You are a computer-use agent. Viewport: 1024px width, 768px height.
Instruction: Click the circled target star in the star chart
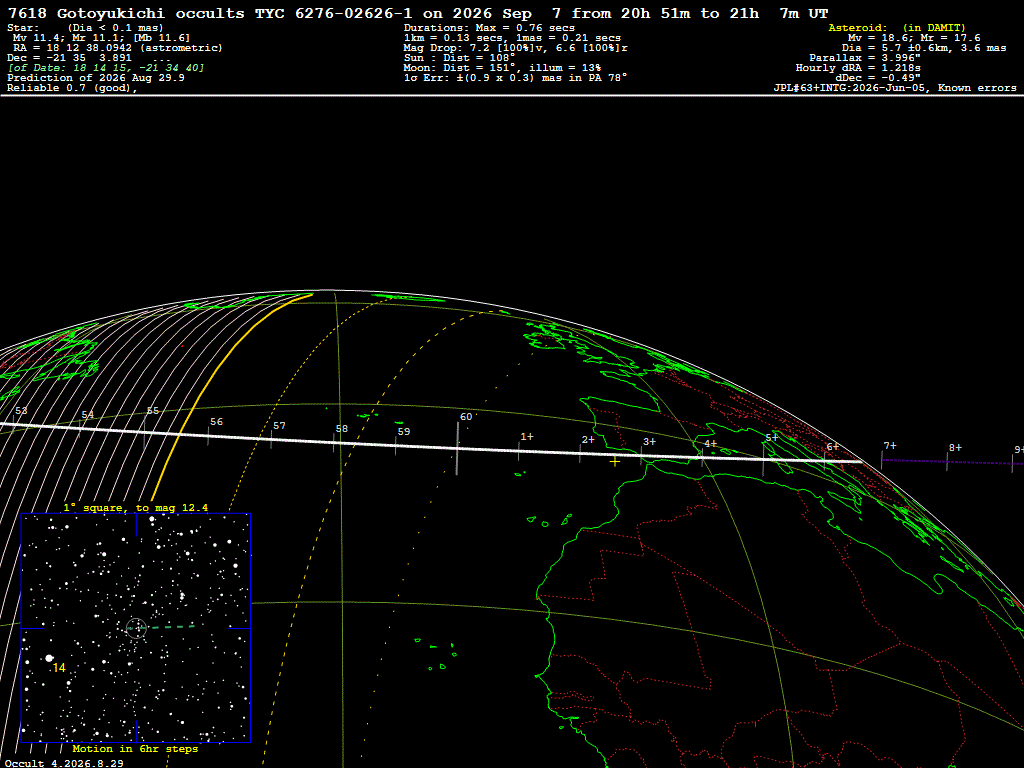tap(136, 628)
